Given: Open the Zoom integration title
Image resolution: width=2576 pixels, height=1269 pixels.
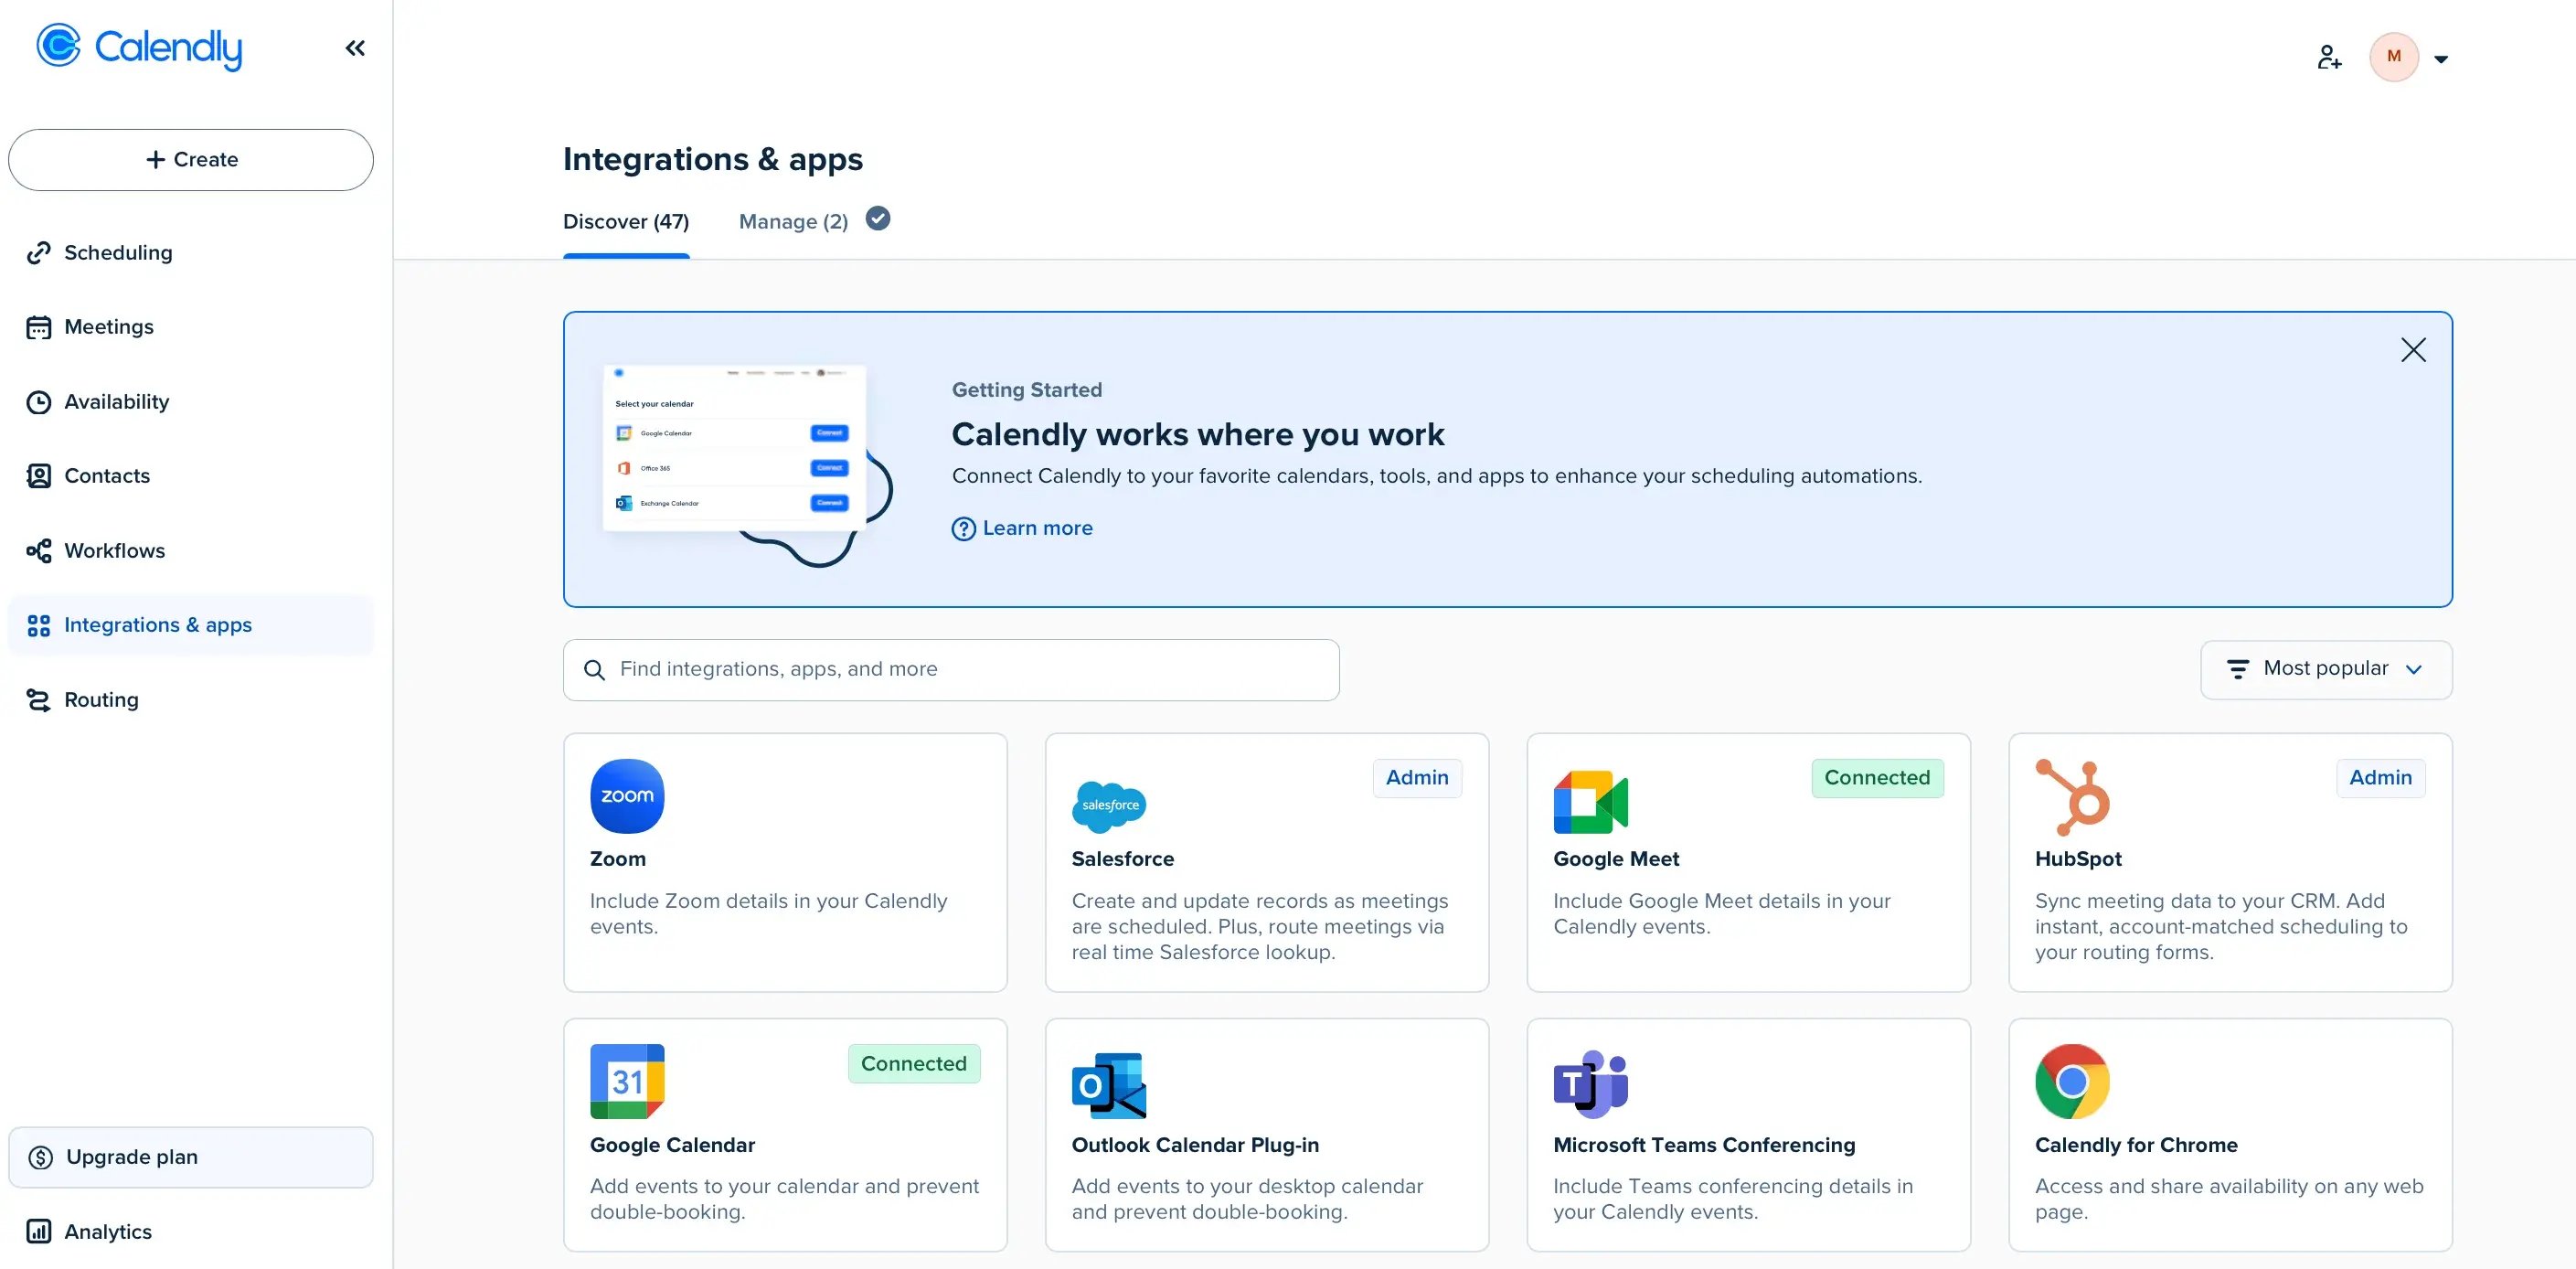Looking at the screenshot, I should coord(618,859).
